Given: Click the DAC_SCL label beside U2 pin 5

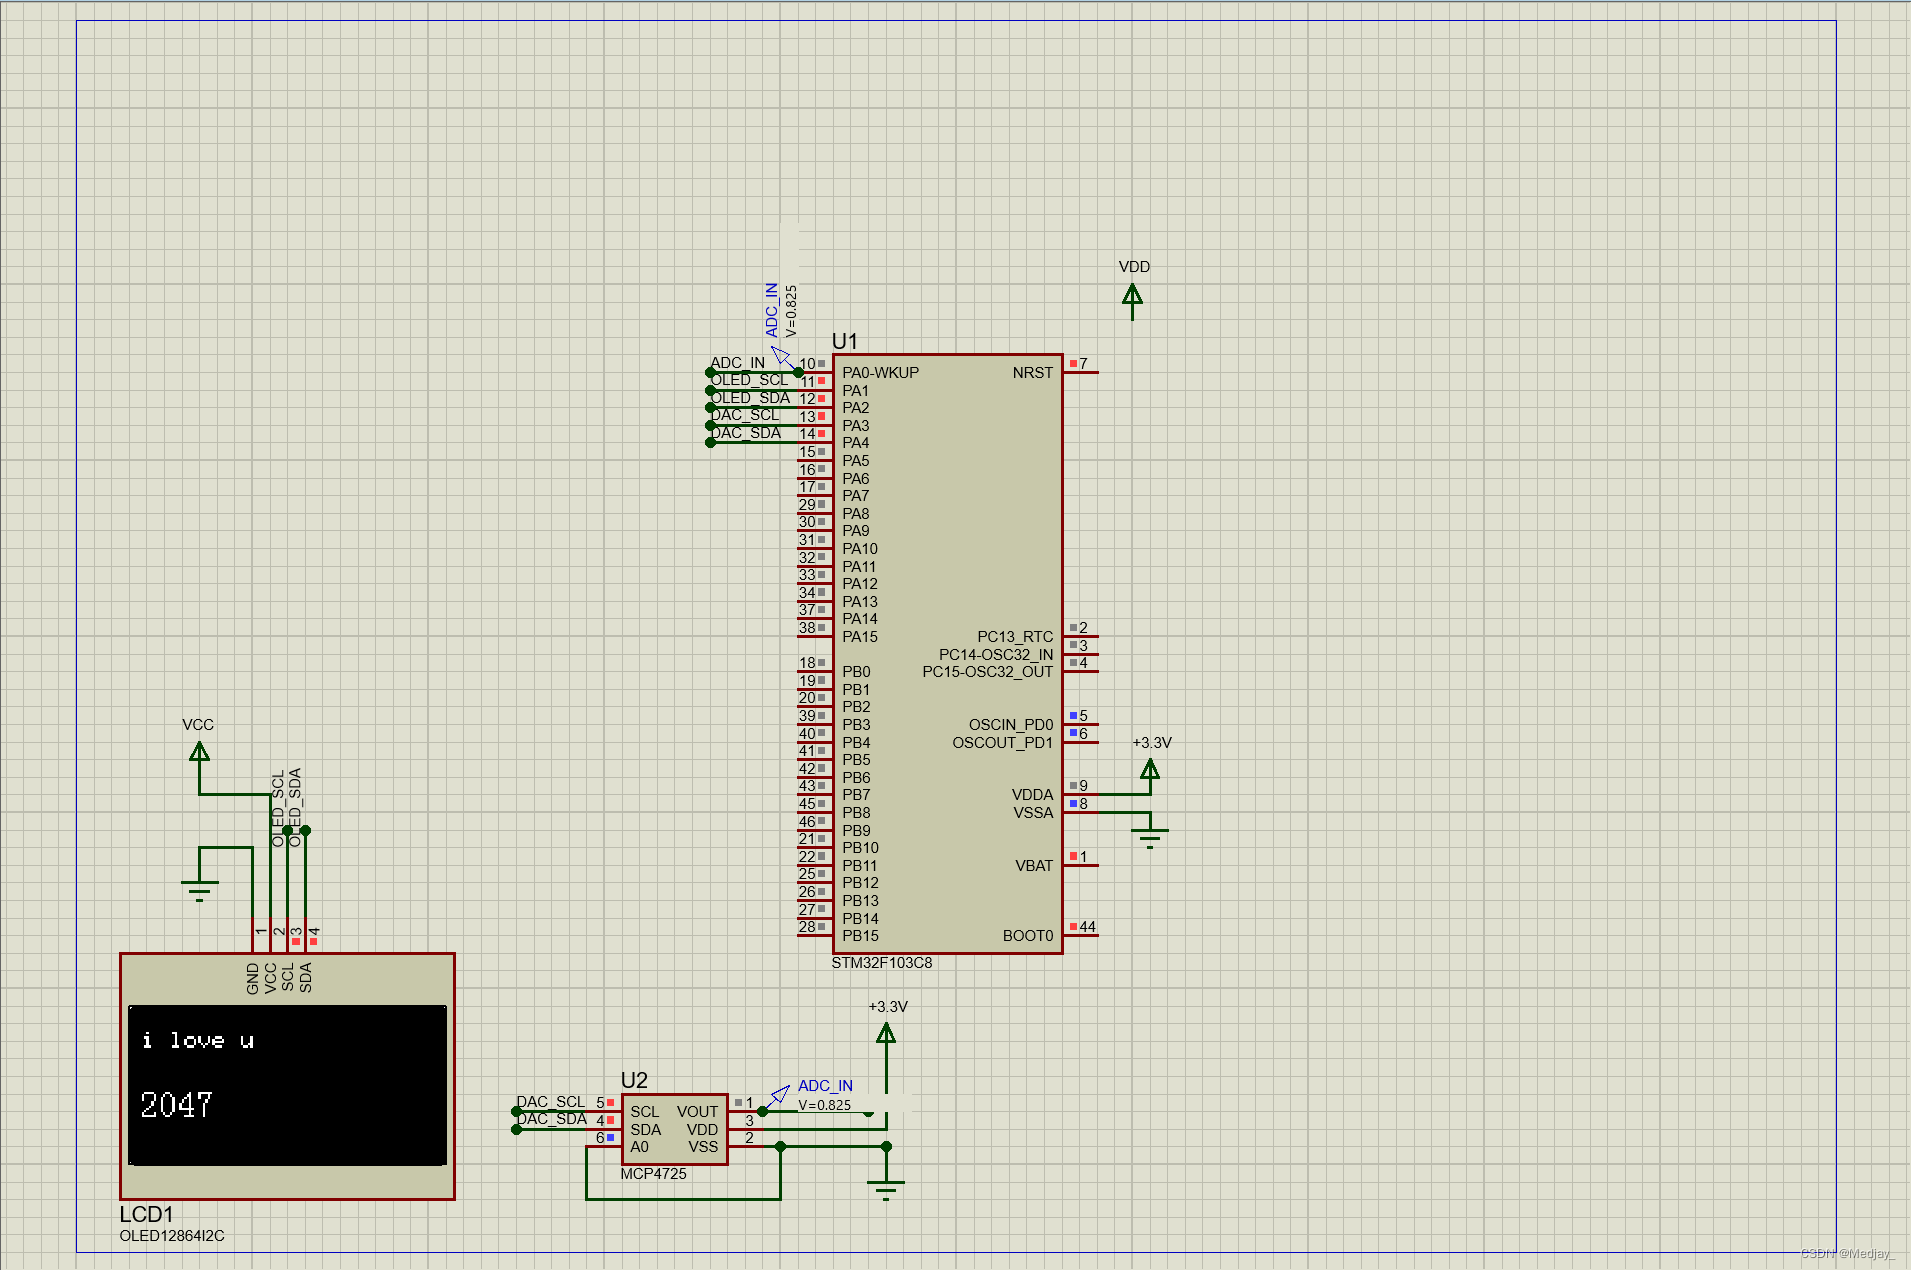Looking at the screenshot, I should tap(550, 1101).
